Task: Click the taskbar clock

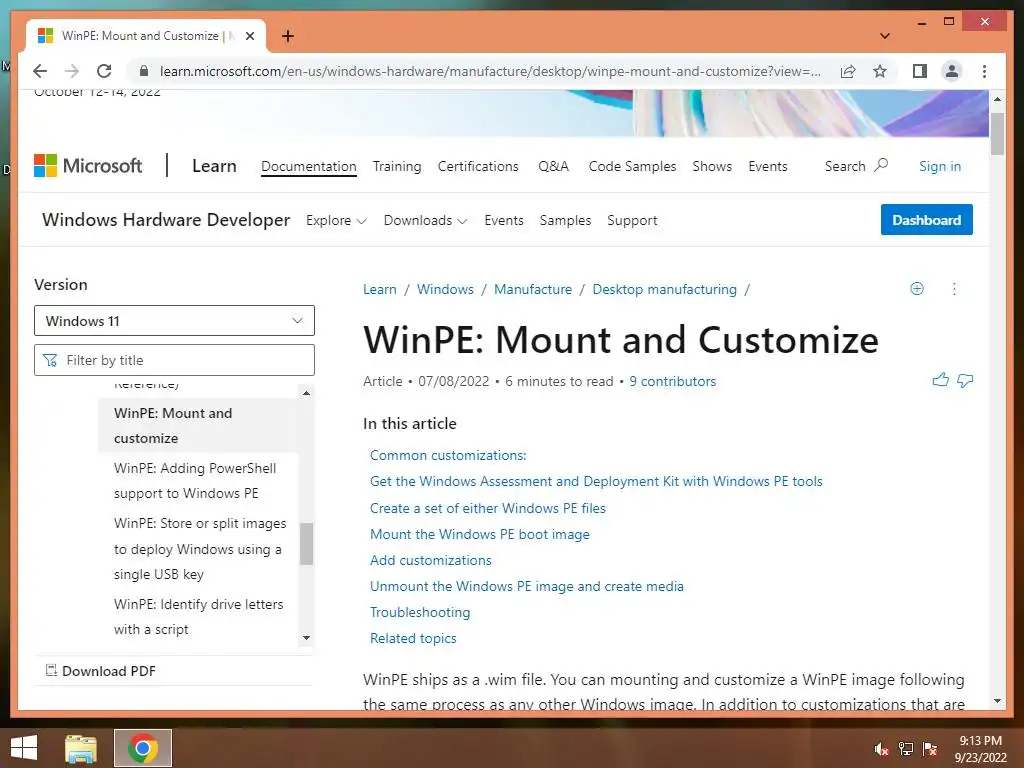Action: 981,749
